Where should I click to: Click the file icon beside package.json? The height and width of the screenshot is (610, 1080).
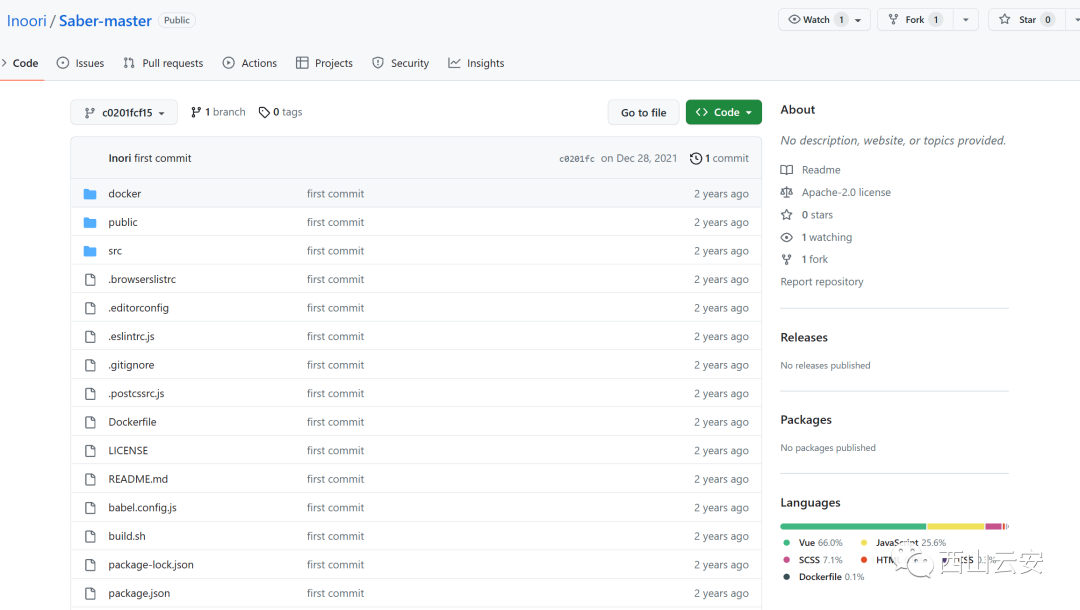click(x=90, y=593)
